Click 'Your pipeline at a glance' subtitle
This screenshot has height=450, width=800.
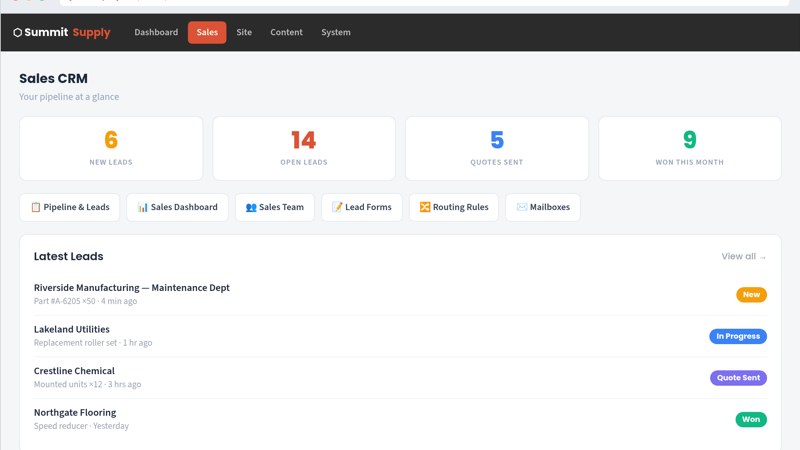click(69, 96)
